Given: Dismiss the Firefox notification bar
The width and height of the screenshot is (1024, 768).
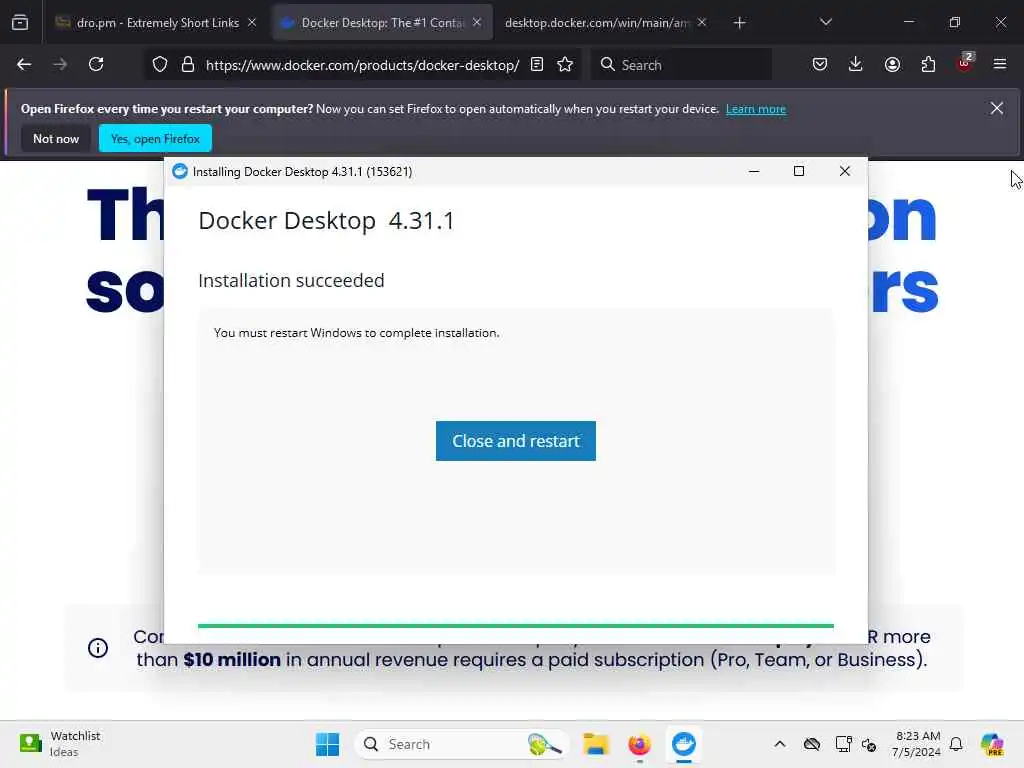Looking at the screenshot, I should coord(996,108).
